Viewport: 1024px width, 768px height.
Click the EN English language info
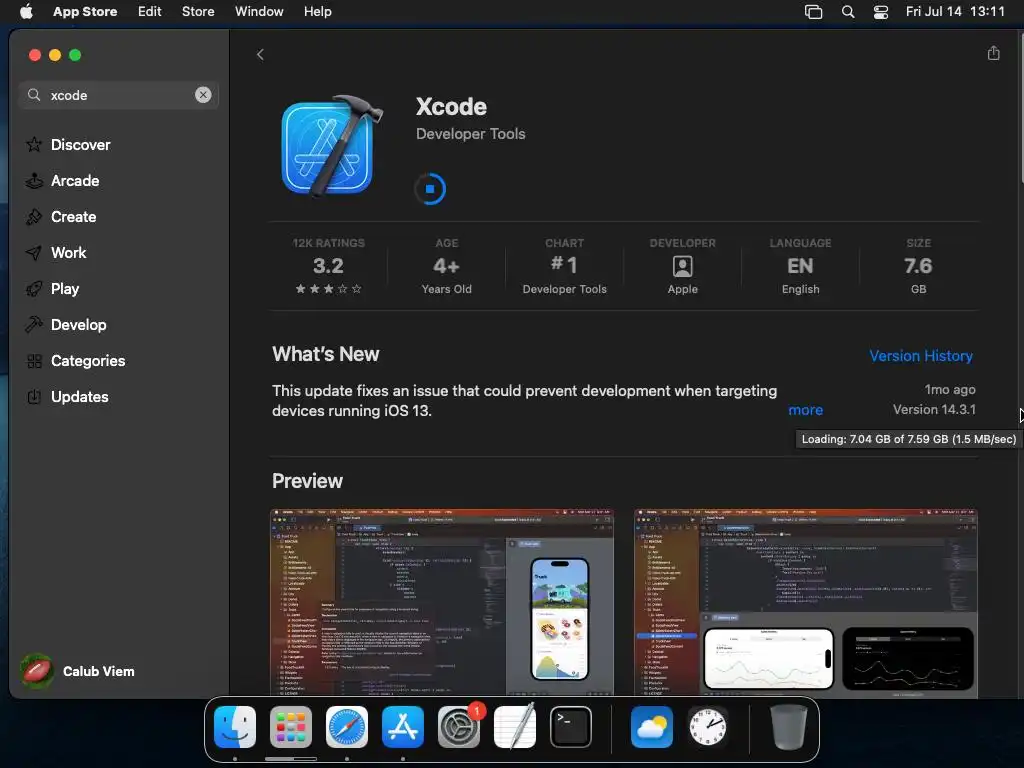pyautogui.click(x=800, y=266)
